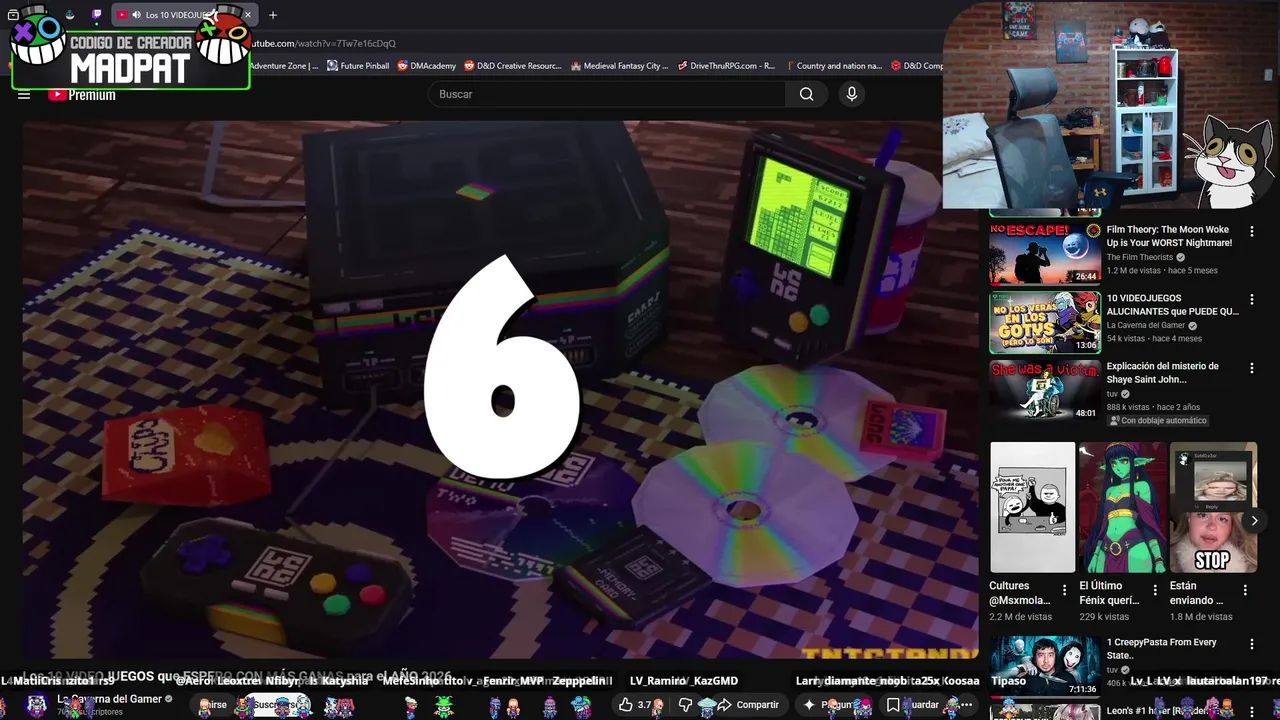Image resolution: width=1280 pixels, height=720 pixels.
Task: Open the YouTube hamburger guide menu
Action: (24, 95)
